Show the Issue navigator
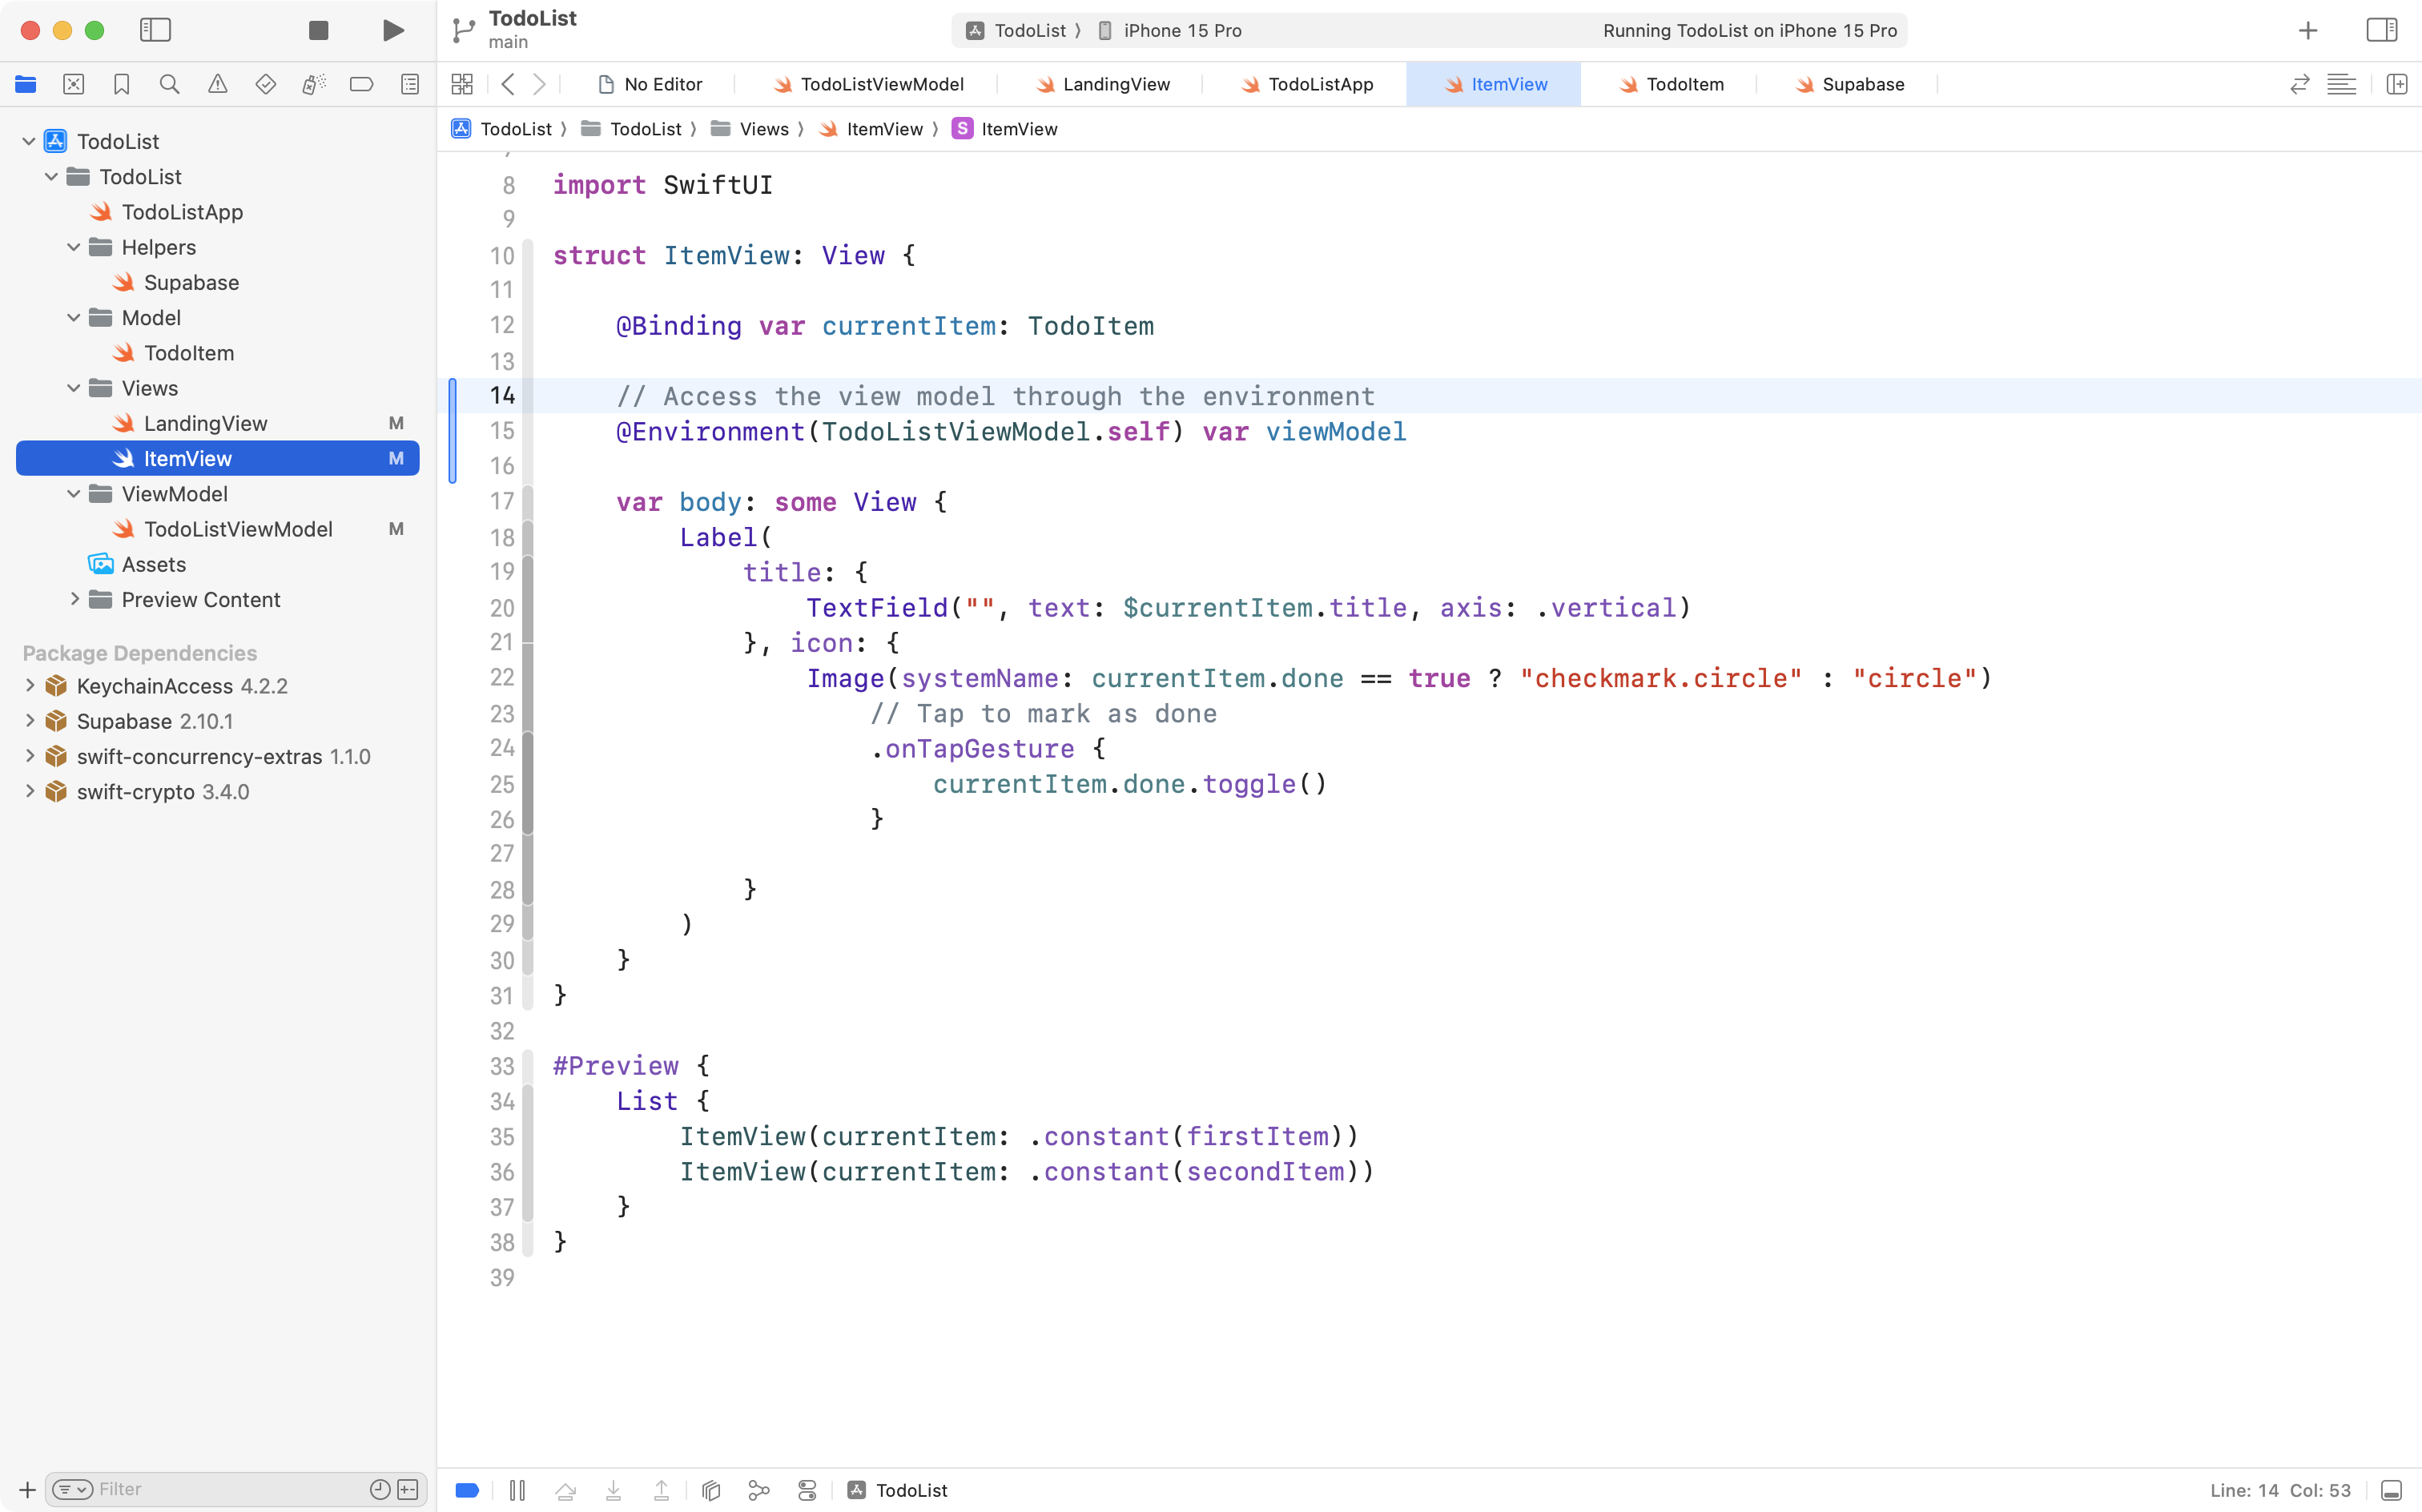Screen dimensions: 2422x1512 pyautogui.click(x=218, y=84)
